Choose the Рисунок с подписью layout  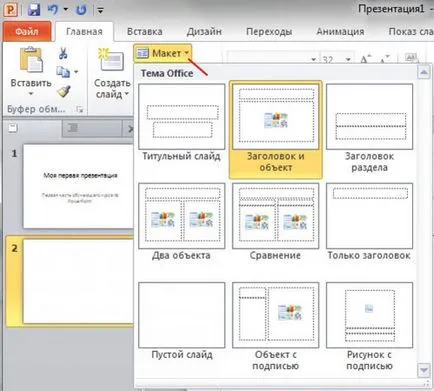369,327
